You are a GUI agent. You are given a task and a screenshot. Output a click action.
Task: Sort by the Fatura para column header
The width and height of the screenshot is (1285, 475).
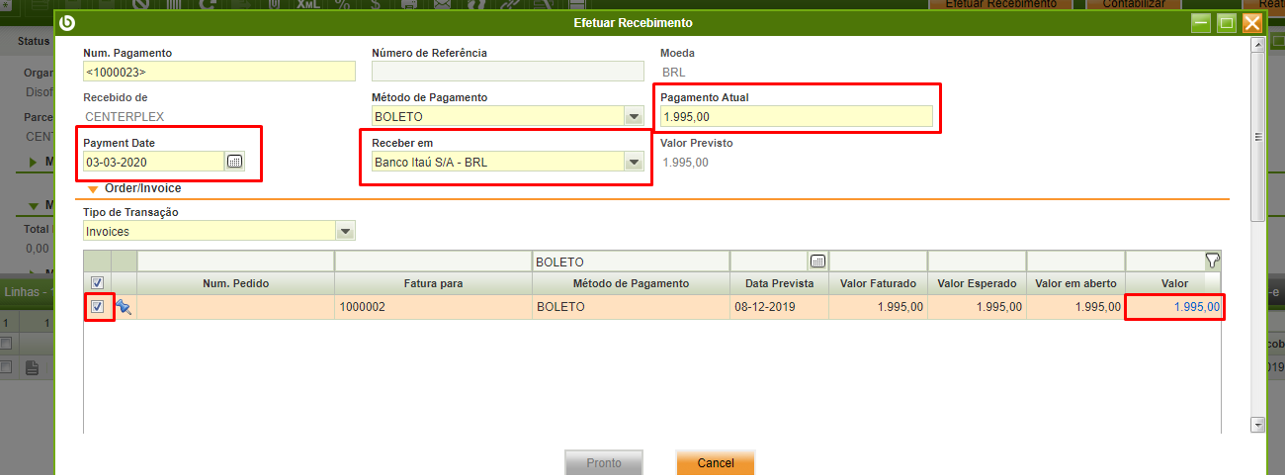tap(433, 284)
